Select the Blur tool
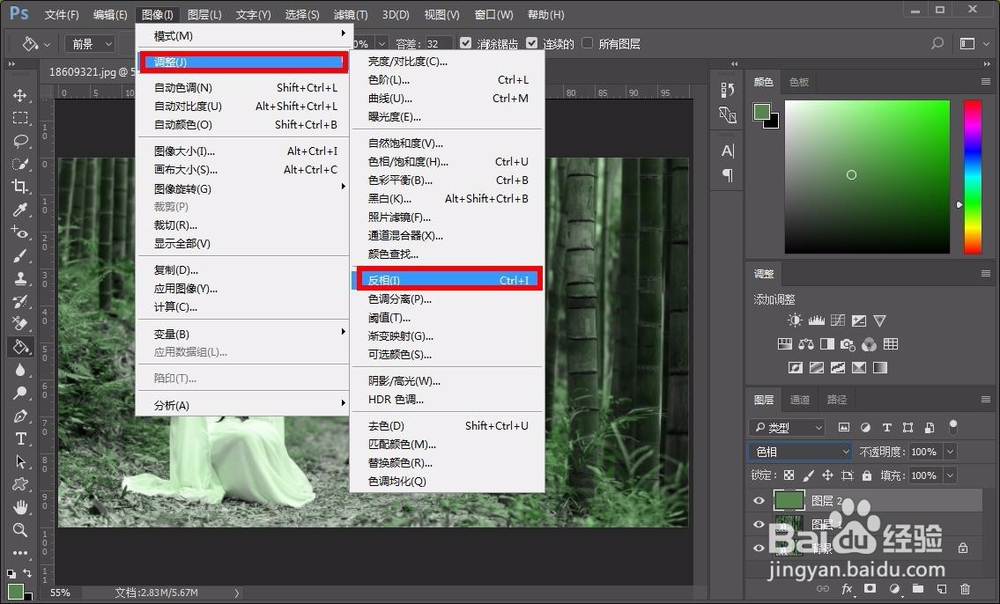 [x=20, y=370]
